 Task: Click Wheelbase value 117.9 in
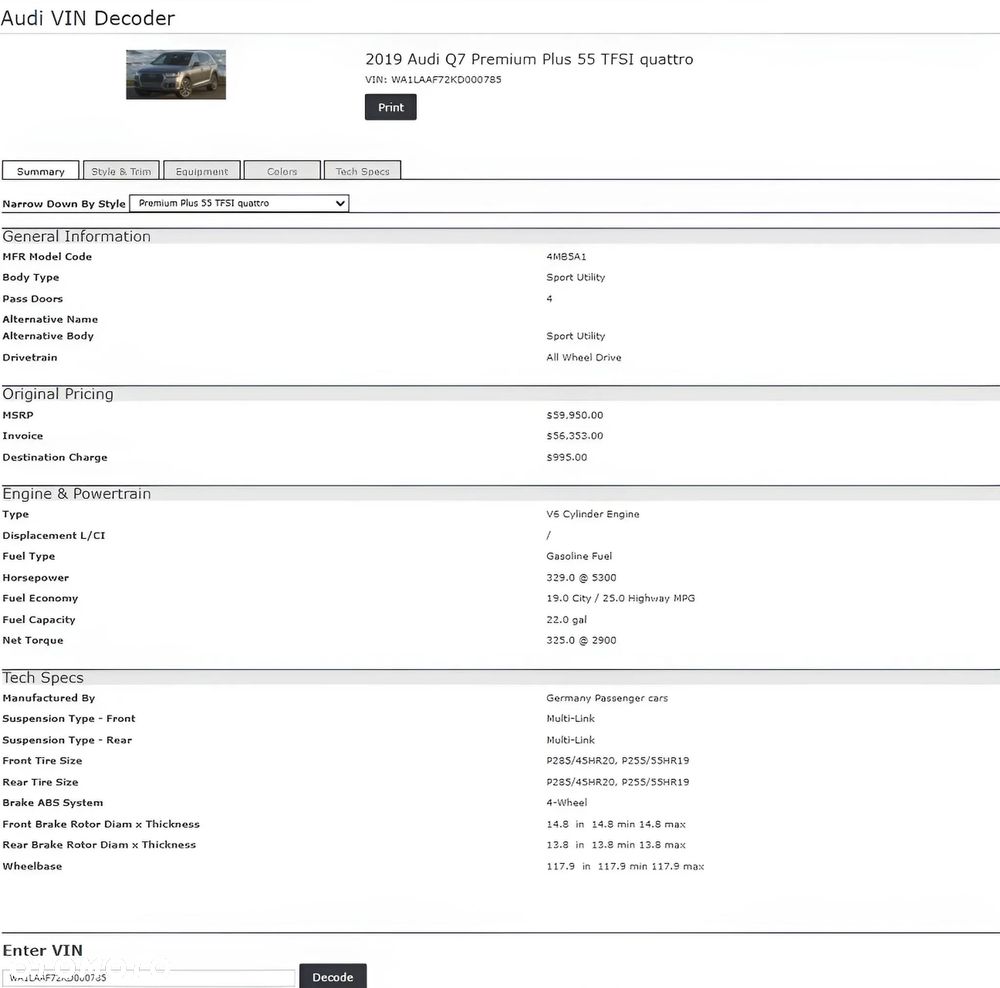(x=625, y=866)
